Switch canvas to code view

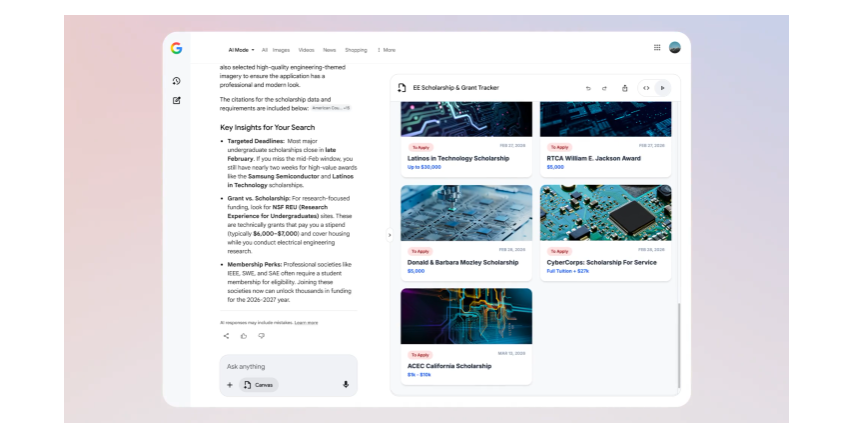pyautogui.click(x=646, y=88)
